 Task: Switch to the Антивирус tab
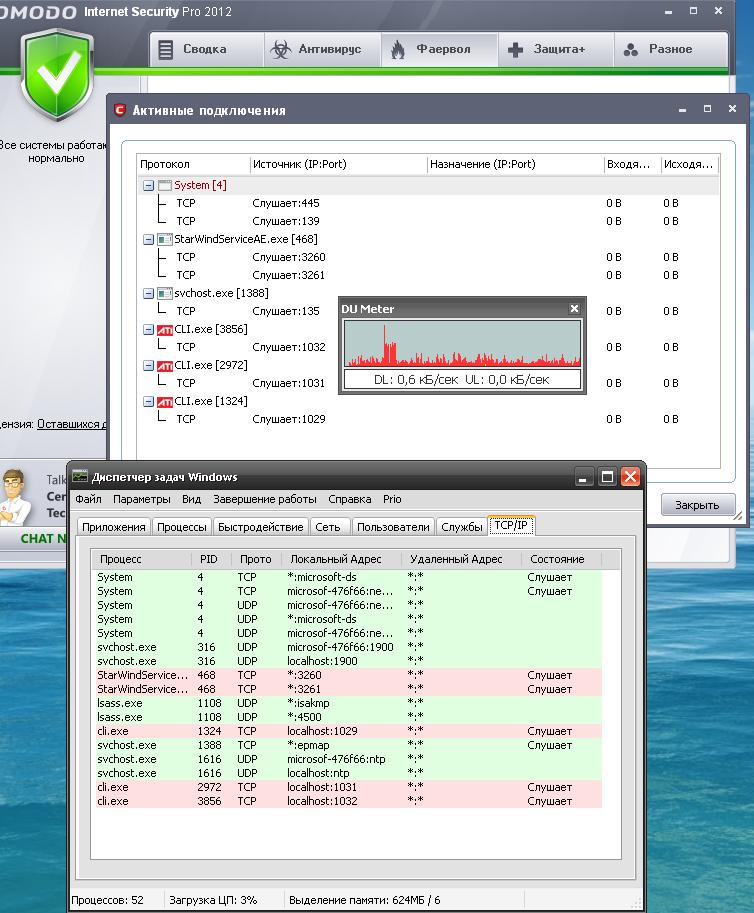[x=323, y=49]
